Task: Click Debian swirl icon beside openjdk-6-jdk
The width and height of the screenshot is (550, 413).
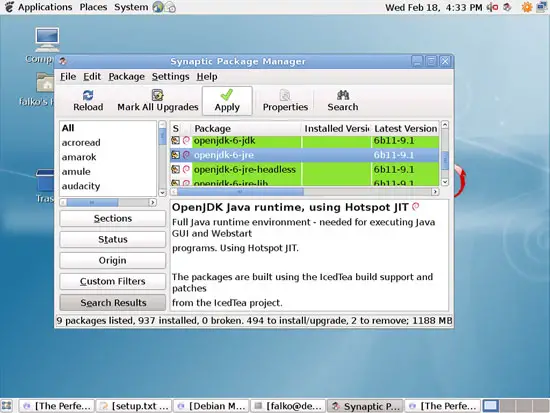Action: click(186, 141)
